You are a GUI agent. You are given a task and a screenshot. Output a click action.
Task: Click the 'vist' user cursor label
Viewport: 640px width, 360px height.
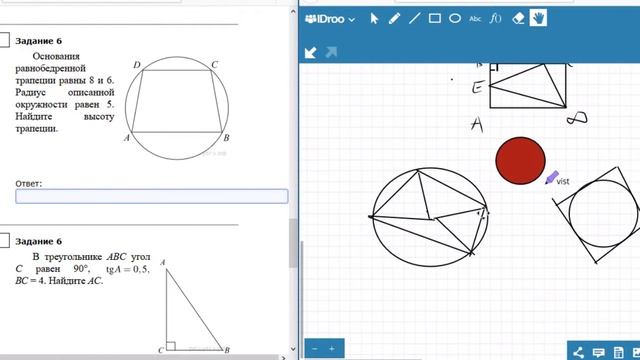pyautogui.click(x=563, y=181)
